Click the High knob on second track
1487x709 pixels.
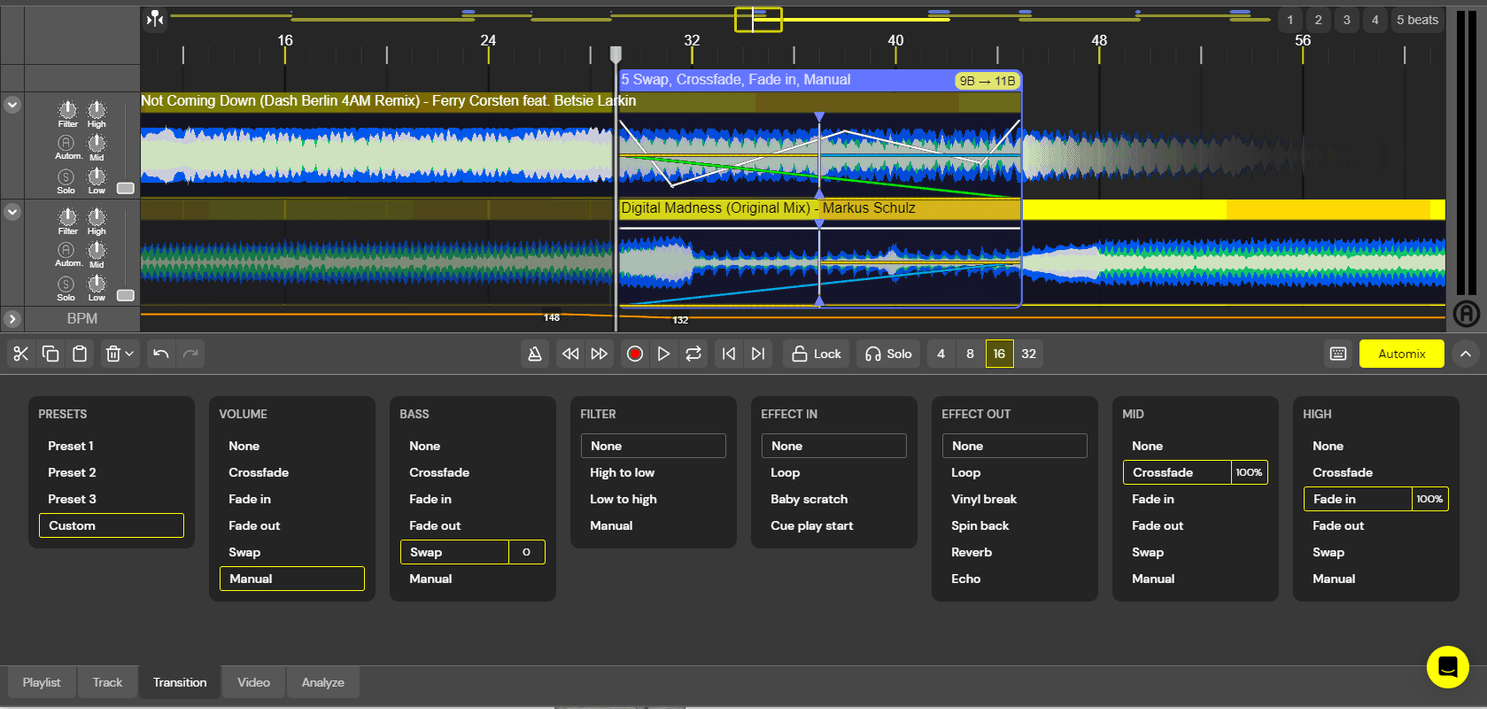(x=96, y=217)
